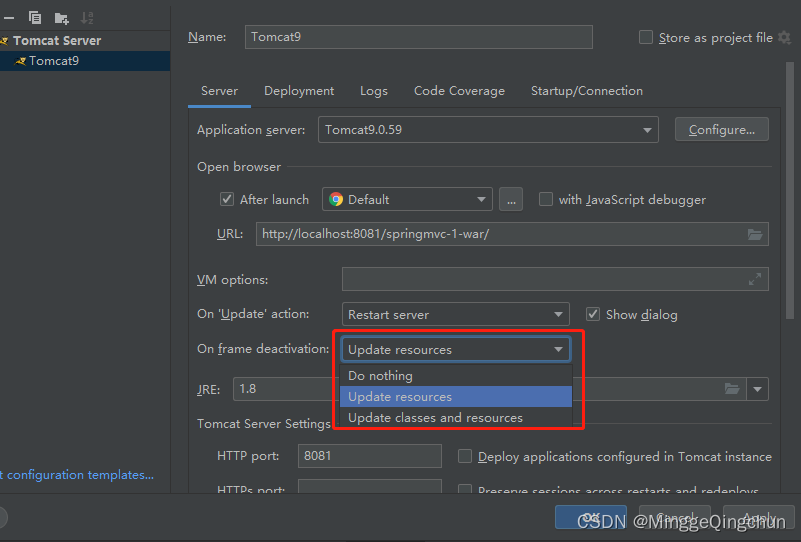Toggle the After launch checkbox
The image size is (801, 542).
(x=227, y=199)
